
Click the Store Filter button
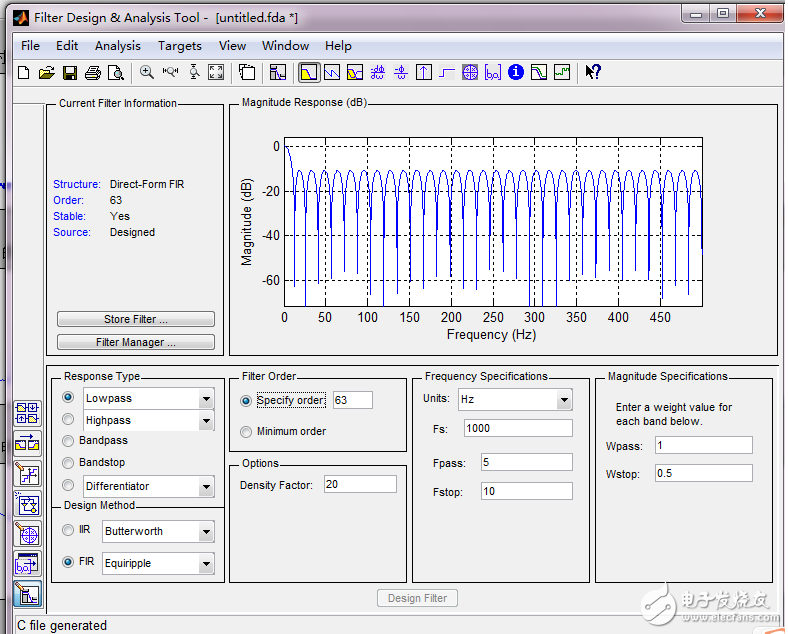point(136,320)
